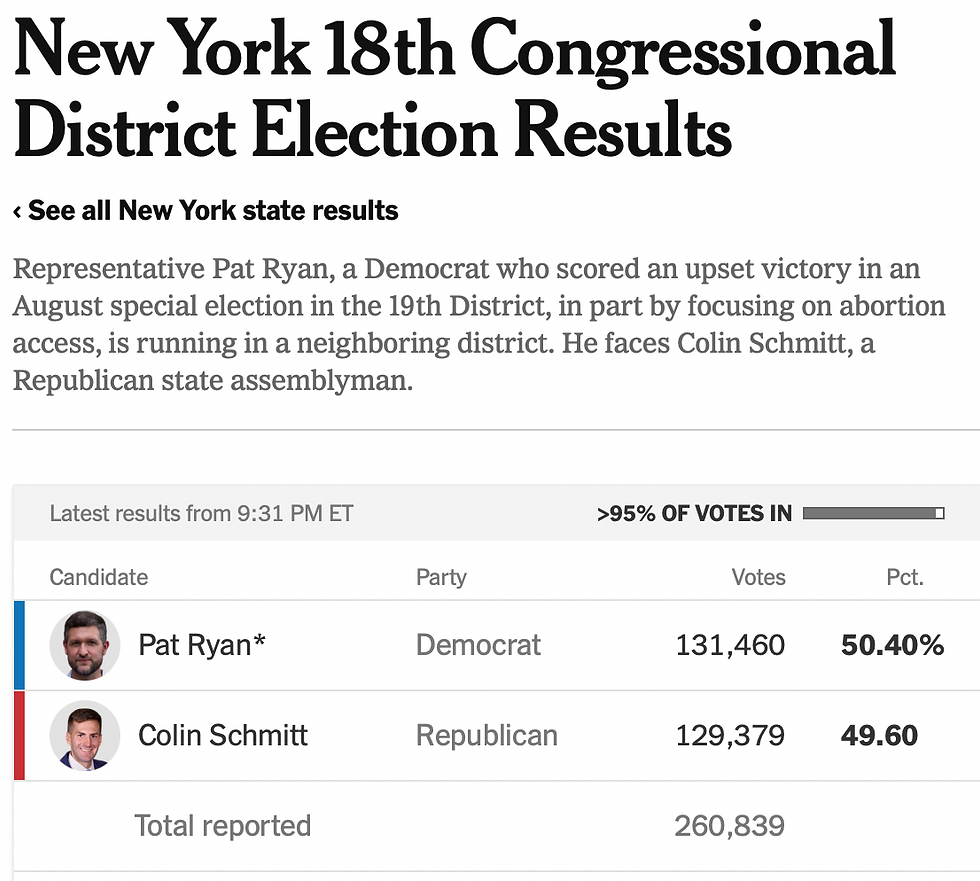Click Colin Schmitt's 49.60 percentage
Screen dimensions: 980x881
click(x=879, y=735)
